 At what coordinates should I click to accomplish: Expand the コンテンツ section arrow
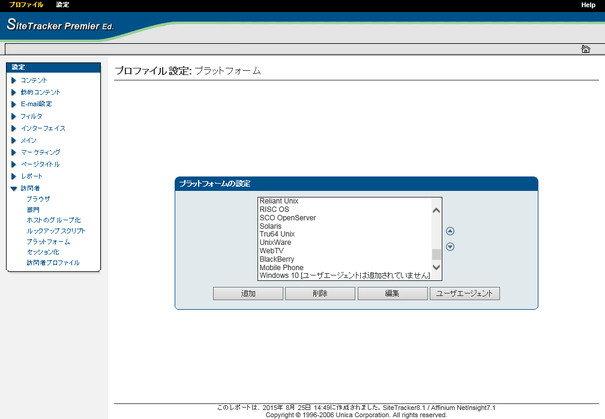(14, 80)
